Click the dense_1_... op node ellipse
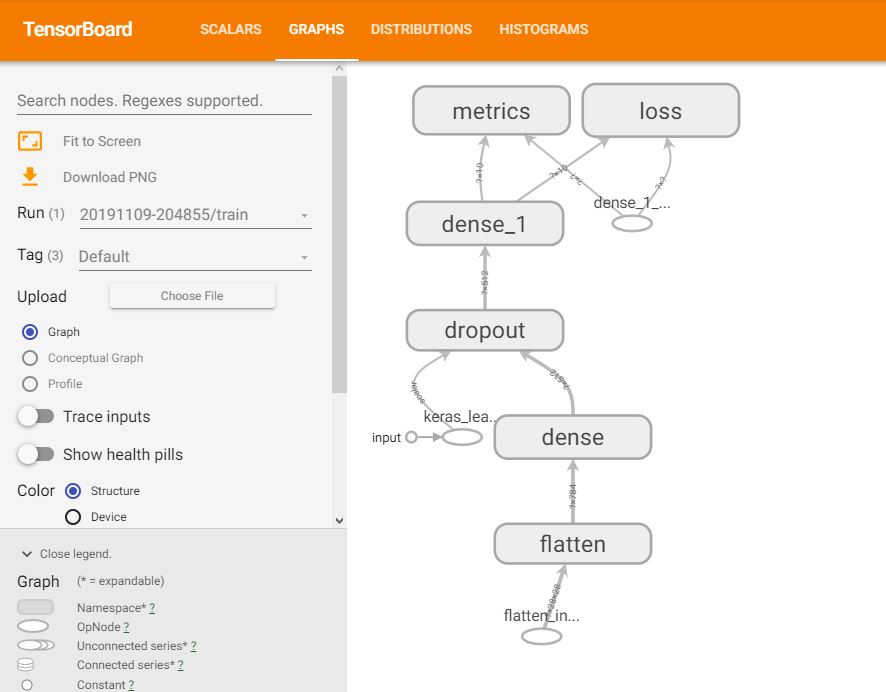The height and width of the screenshot is (692, 886). point(632,223)
